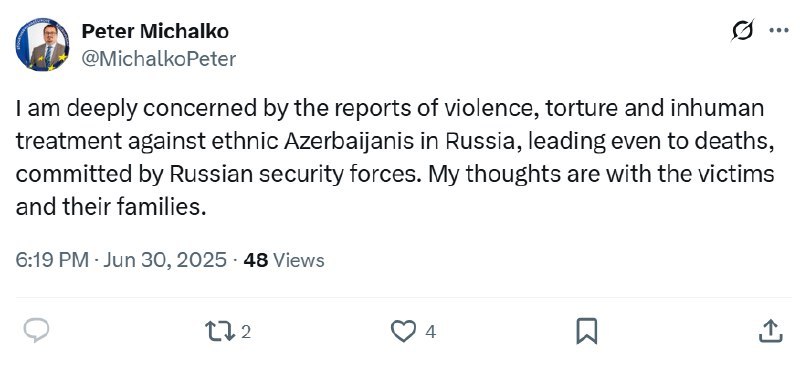Viewport: 800px width, 371px height.
Task: Click the display name Peter Michalko
Action: tap(155, 32)
